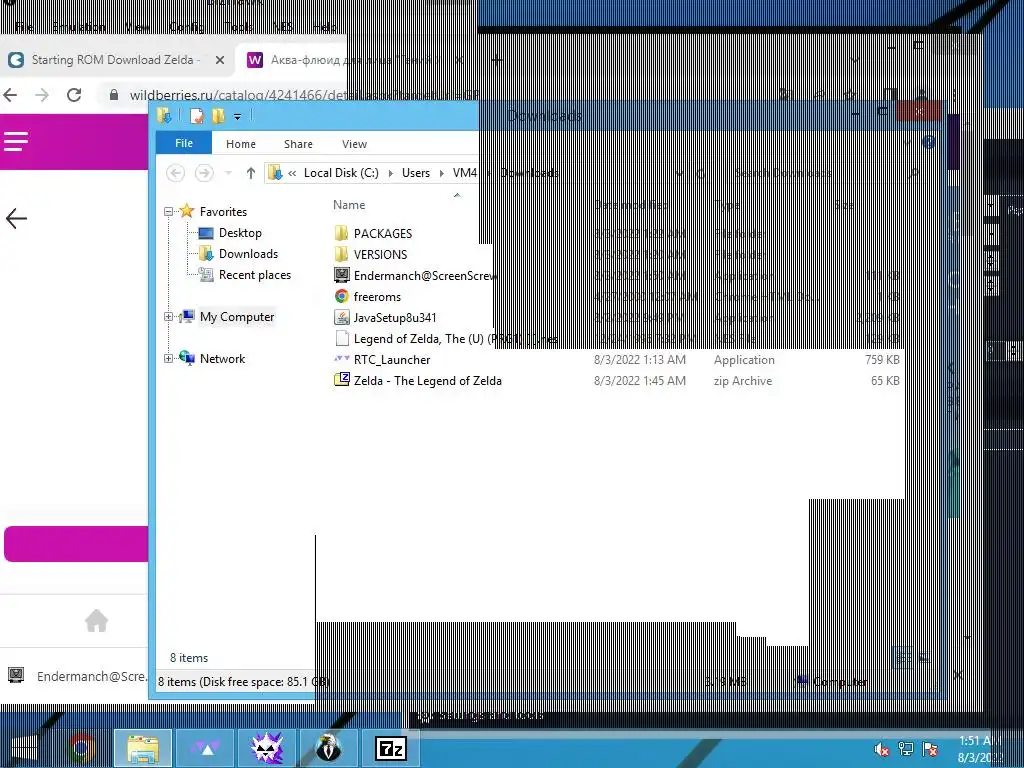The image size is (1024, 768).
Task: Open the File tab in Explorer ribbon
Action: 184,143
